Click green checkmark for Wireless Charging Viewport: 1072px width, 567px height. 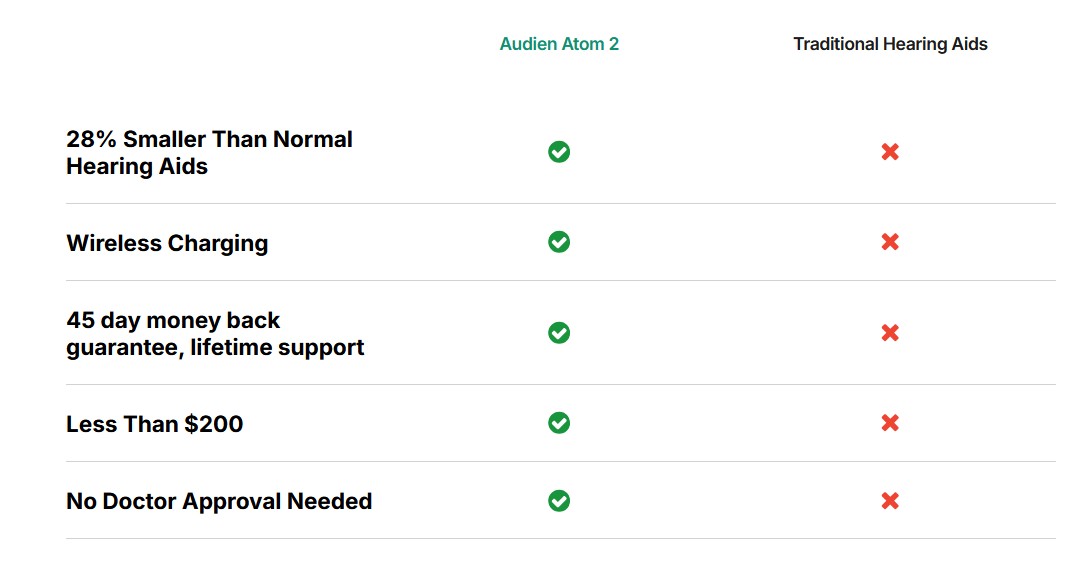pos(559,241)
